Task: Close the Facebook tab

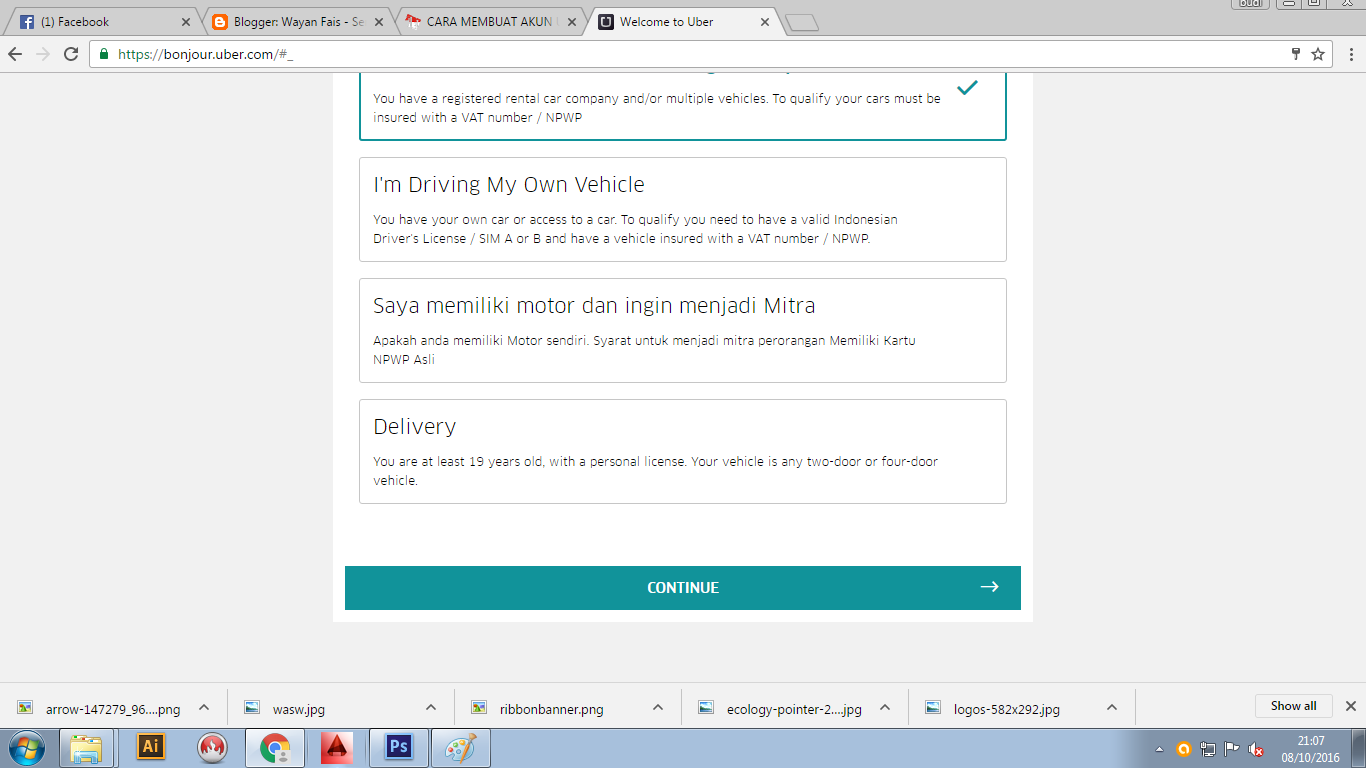Action: pos(185,22)
